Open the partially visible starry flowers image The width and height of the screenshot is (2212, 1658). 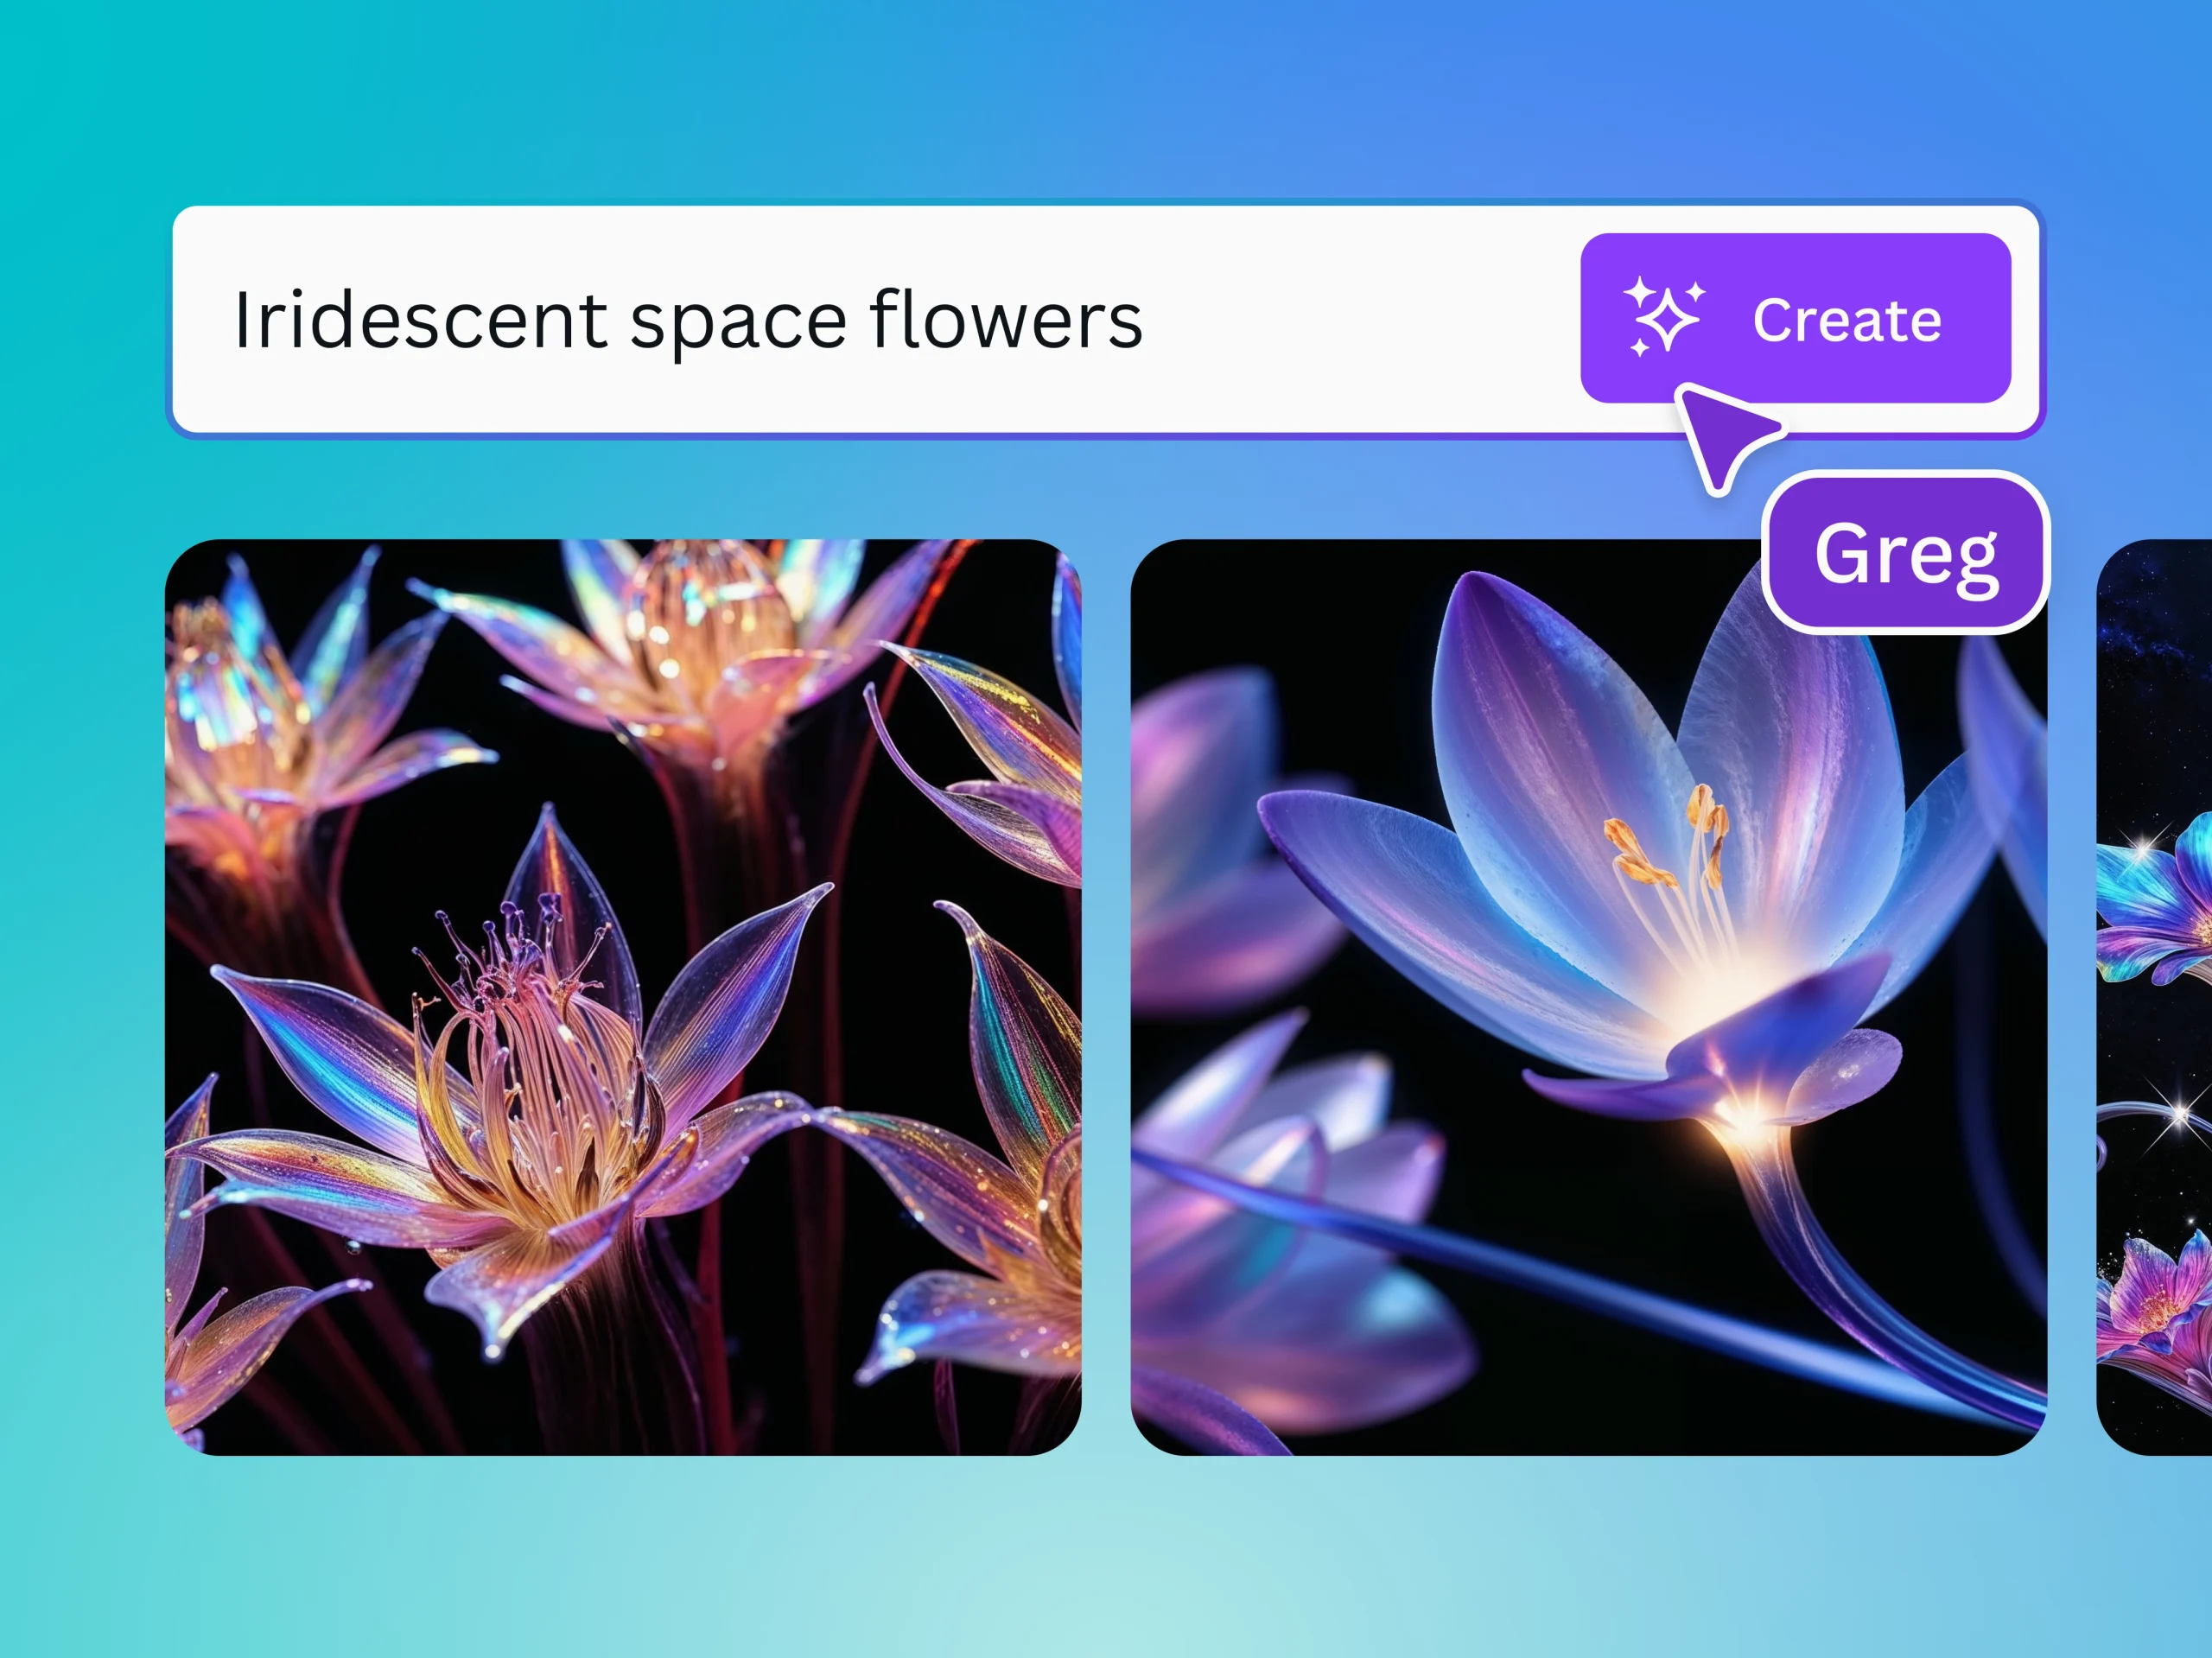pyautogui.click(x=2154, y=997)
